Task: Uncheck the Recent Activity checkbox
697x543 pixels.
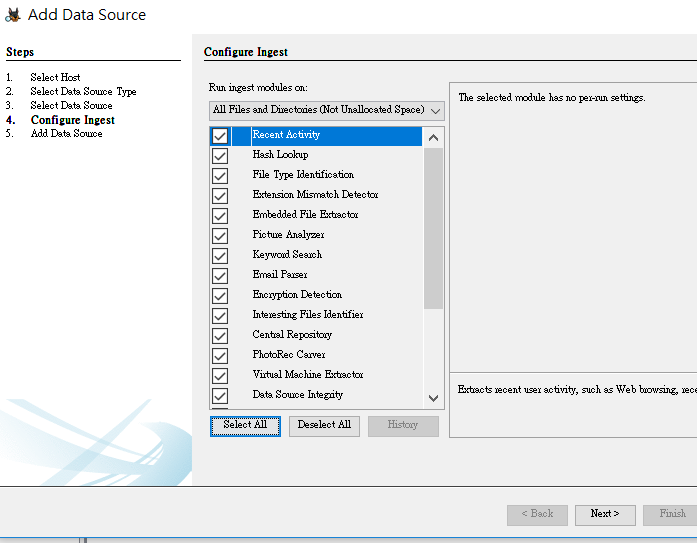Action: pos(220,136)
